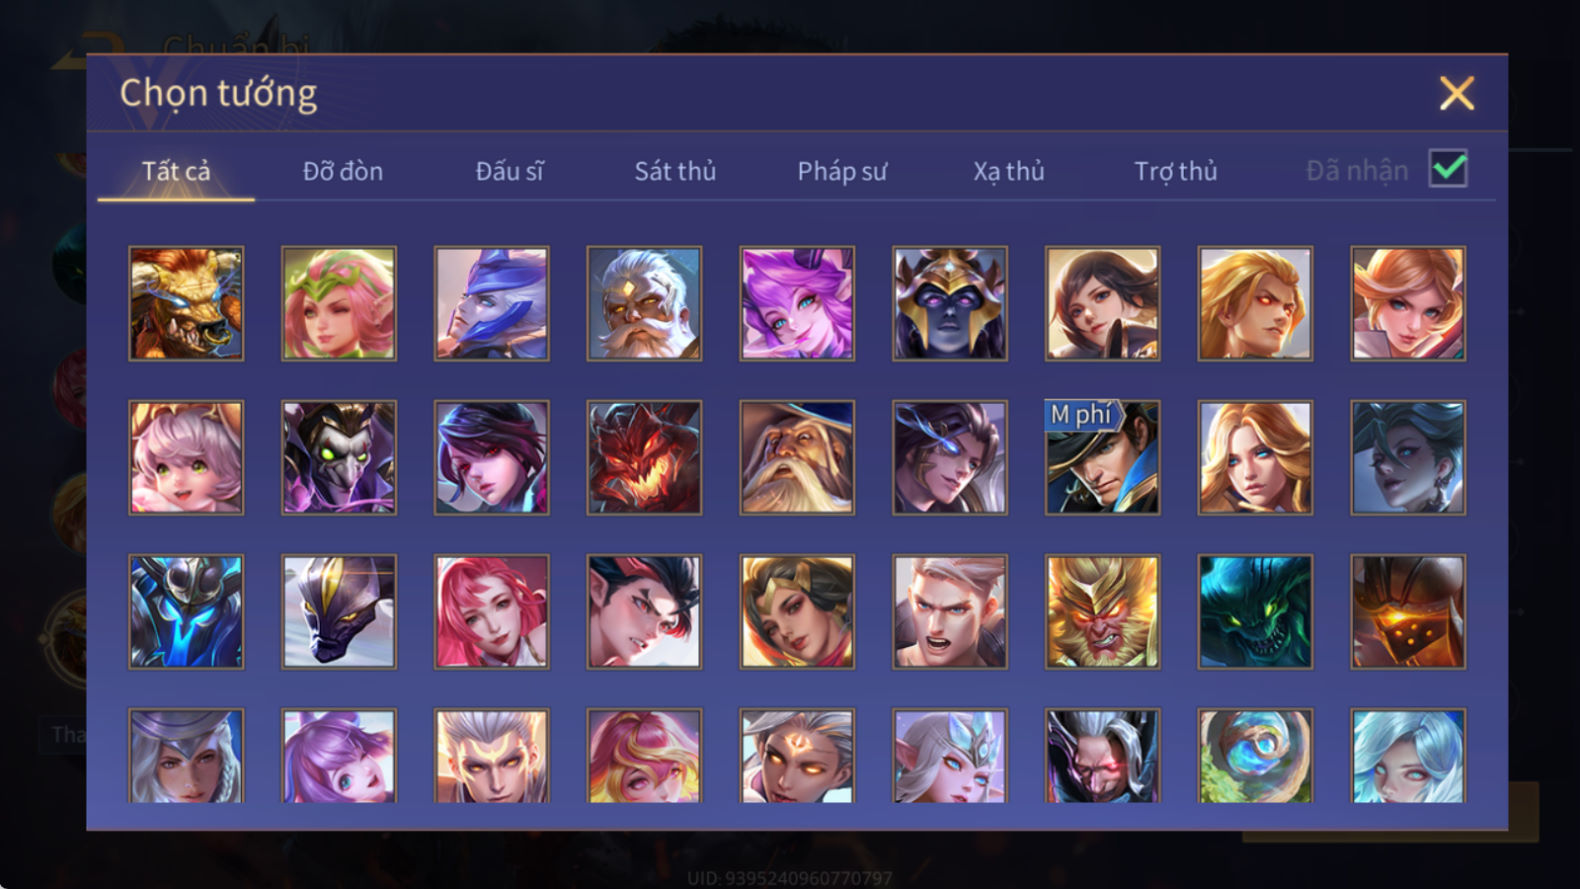The height and width of the screenshot is (889, 1580).
Task: Show the 'Xạ thủ' hero category
Action: point(1009,172)
